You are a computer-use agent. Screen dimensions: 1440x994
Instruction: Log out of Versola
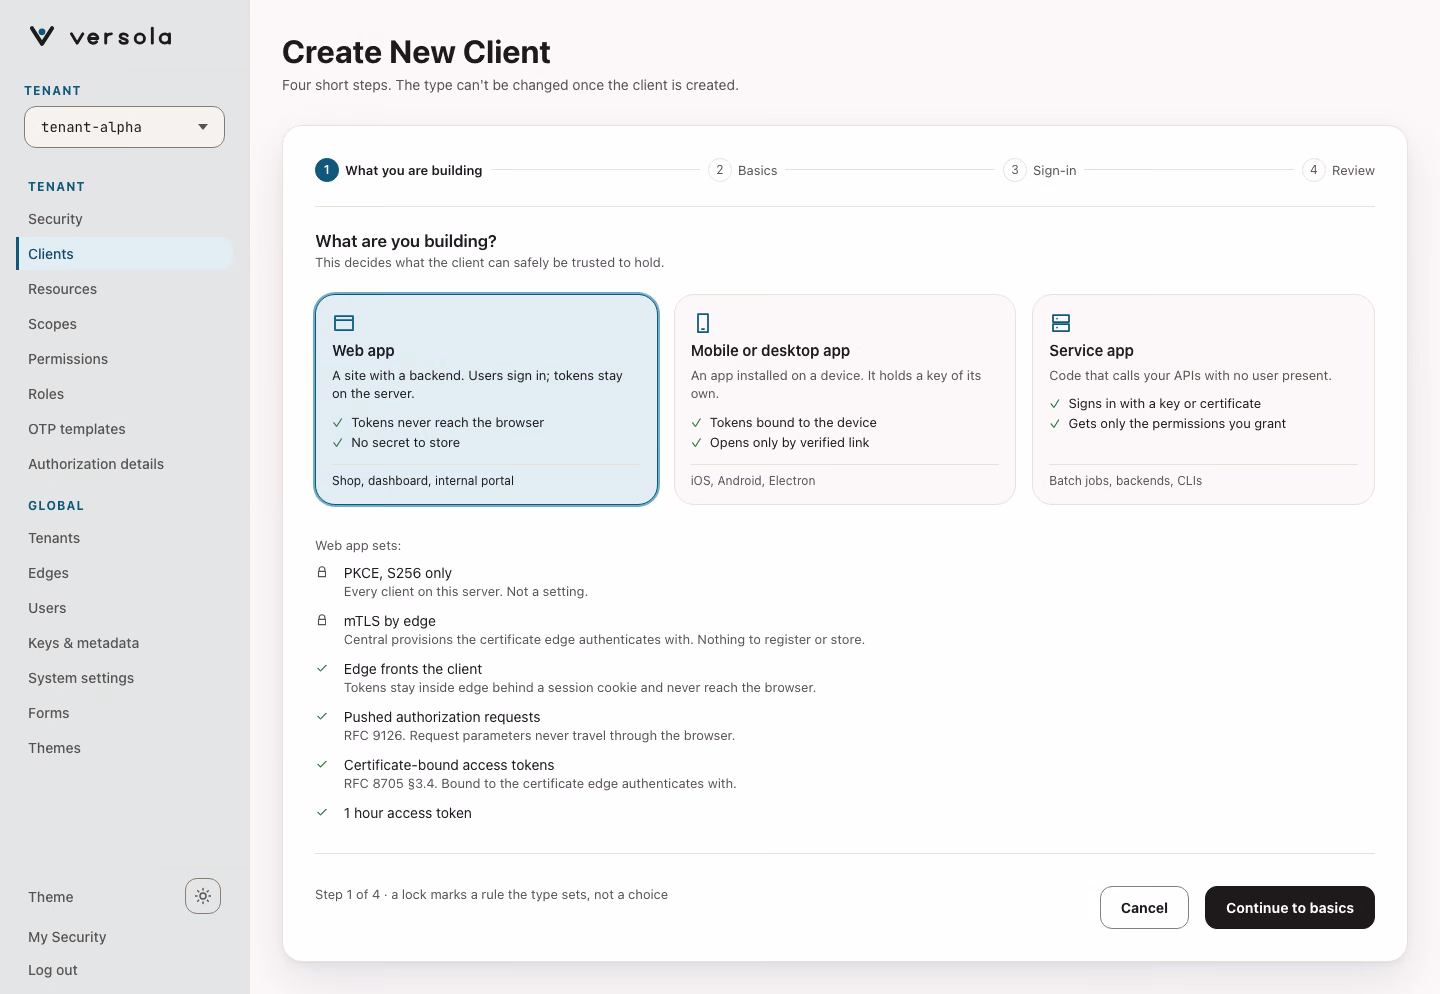(53, 970)
